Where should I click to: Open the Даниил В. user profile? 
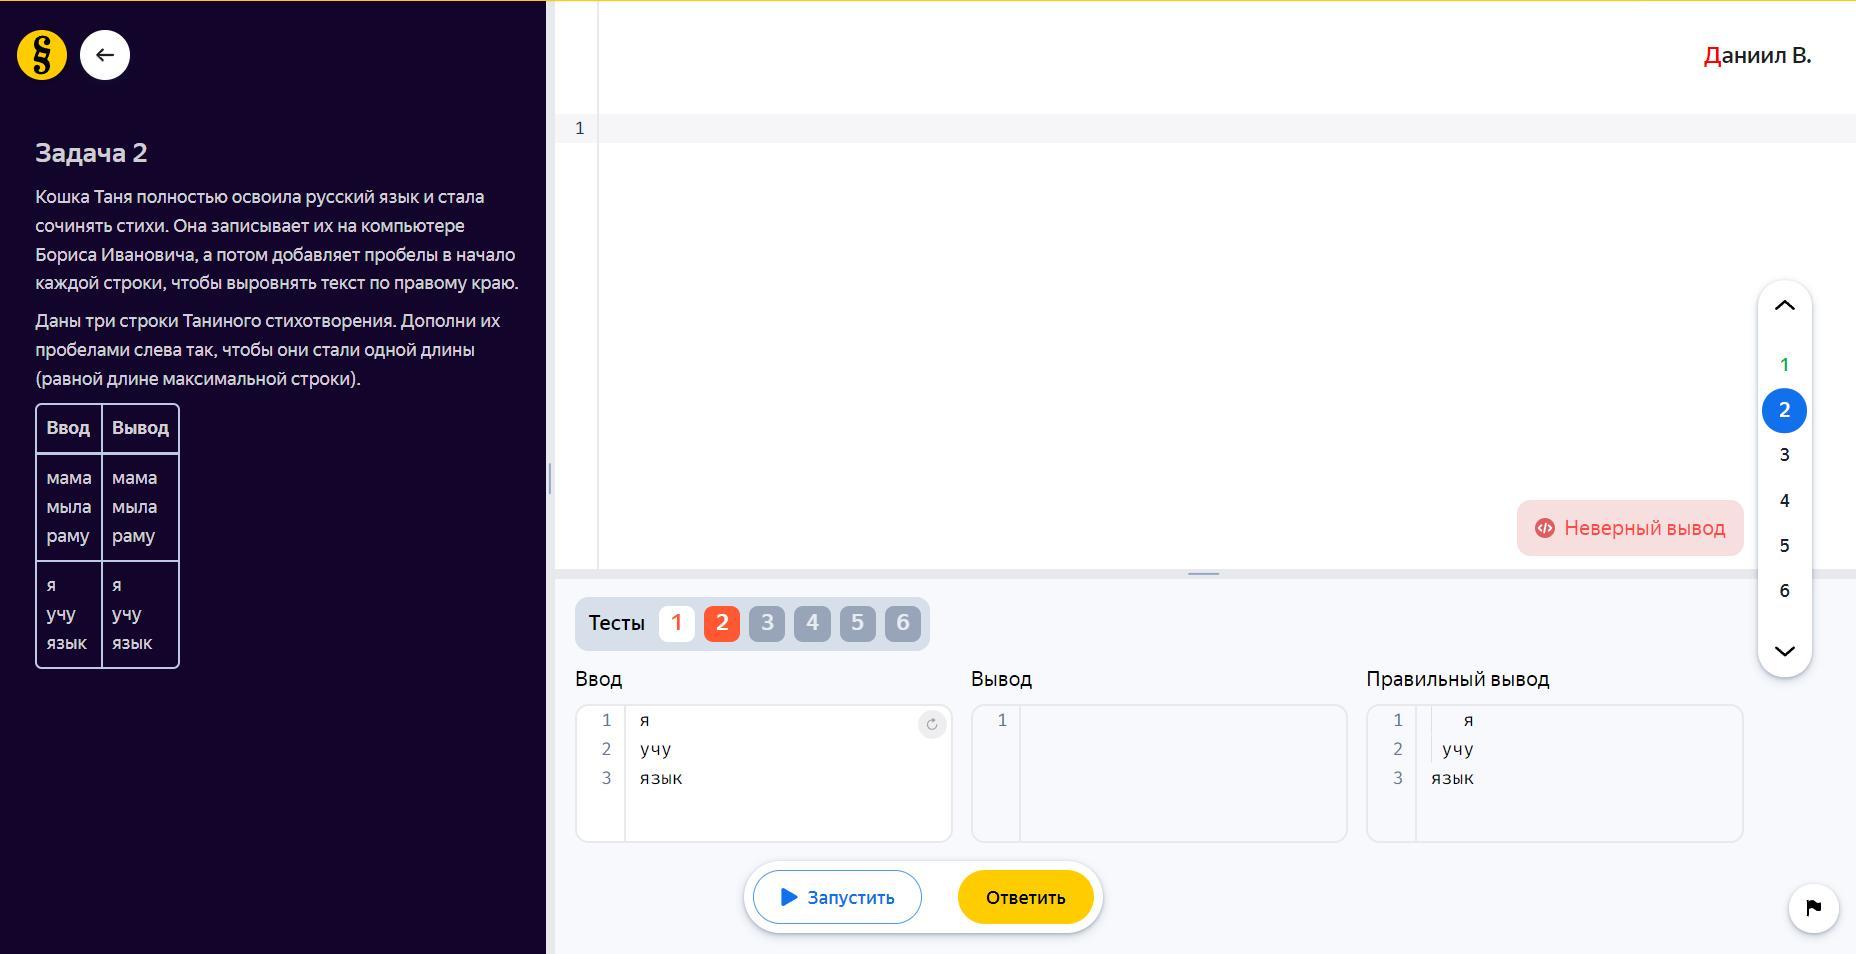1757,56
